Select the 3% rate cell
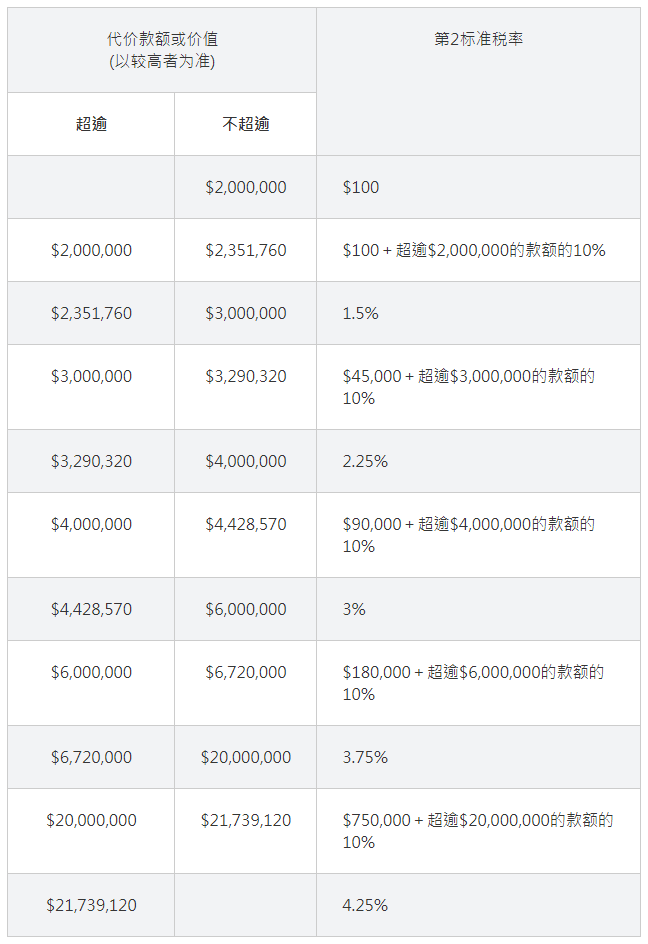The image size is (648, 944). click(478, 609)
